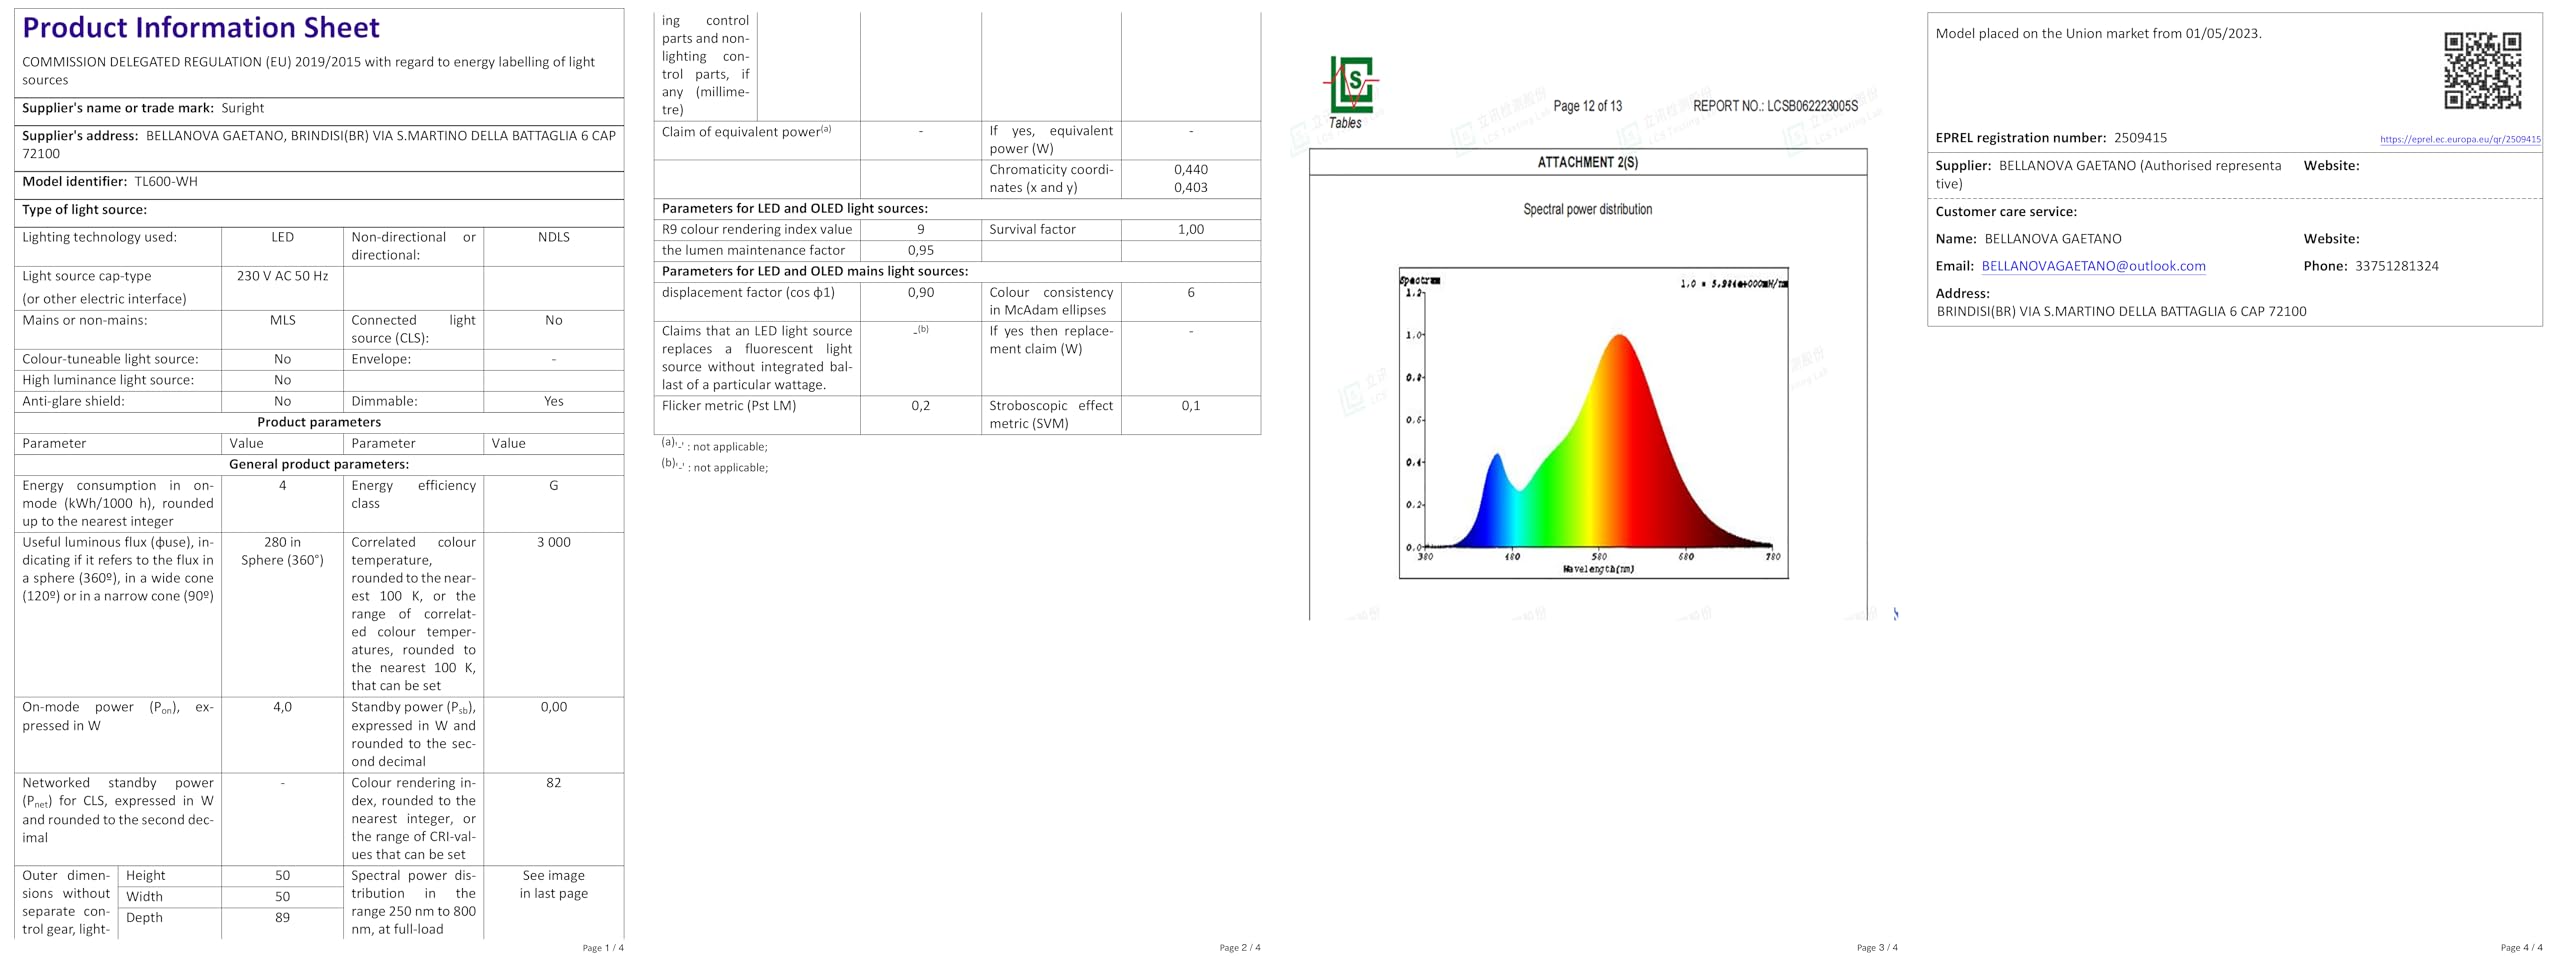Screen dimensions: 2560x956
Task: Select the "Colour-tuneable light source:" label
Action: tap(110, 359)
